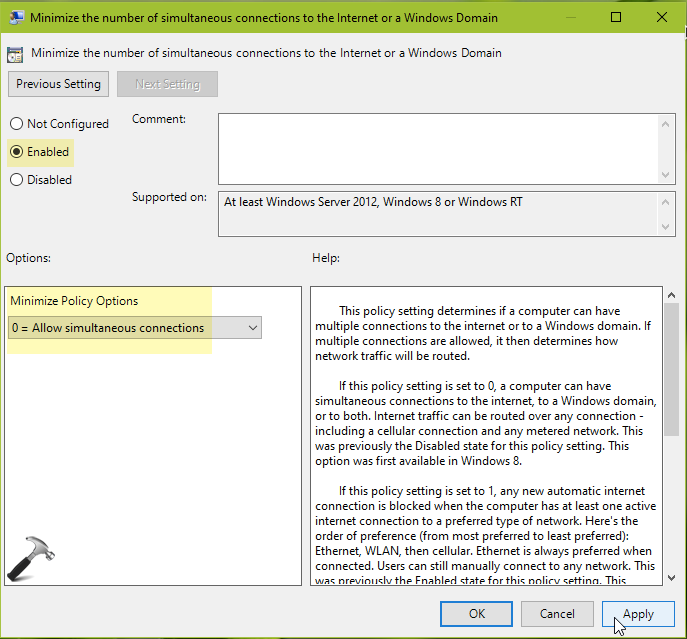Select the Enabled radio button
Screen dimensions: 687x639
(16, 152)
